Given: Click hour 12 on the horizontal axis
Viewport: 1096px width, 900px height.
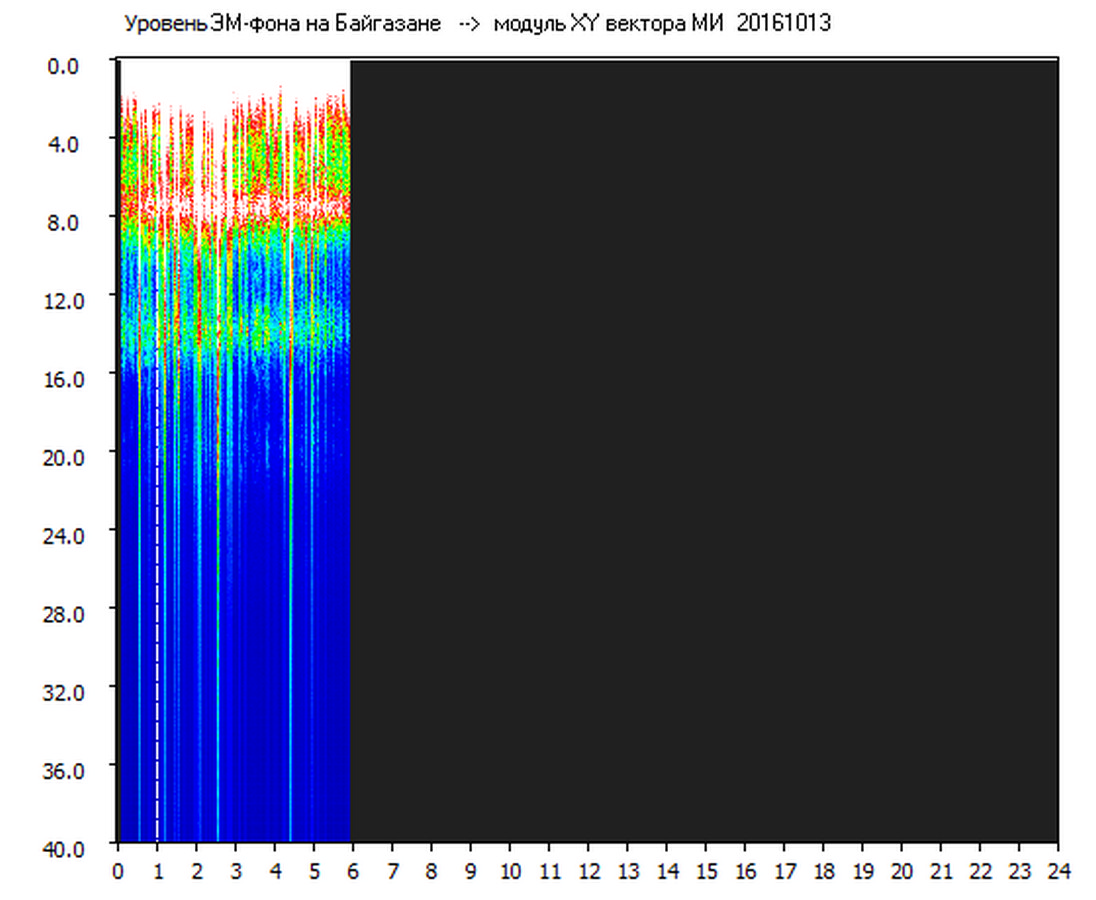Looking at the screenshot, I should point(588,871).
